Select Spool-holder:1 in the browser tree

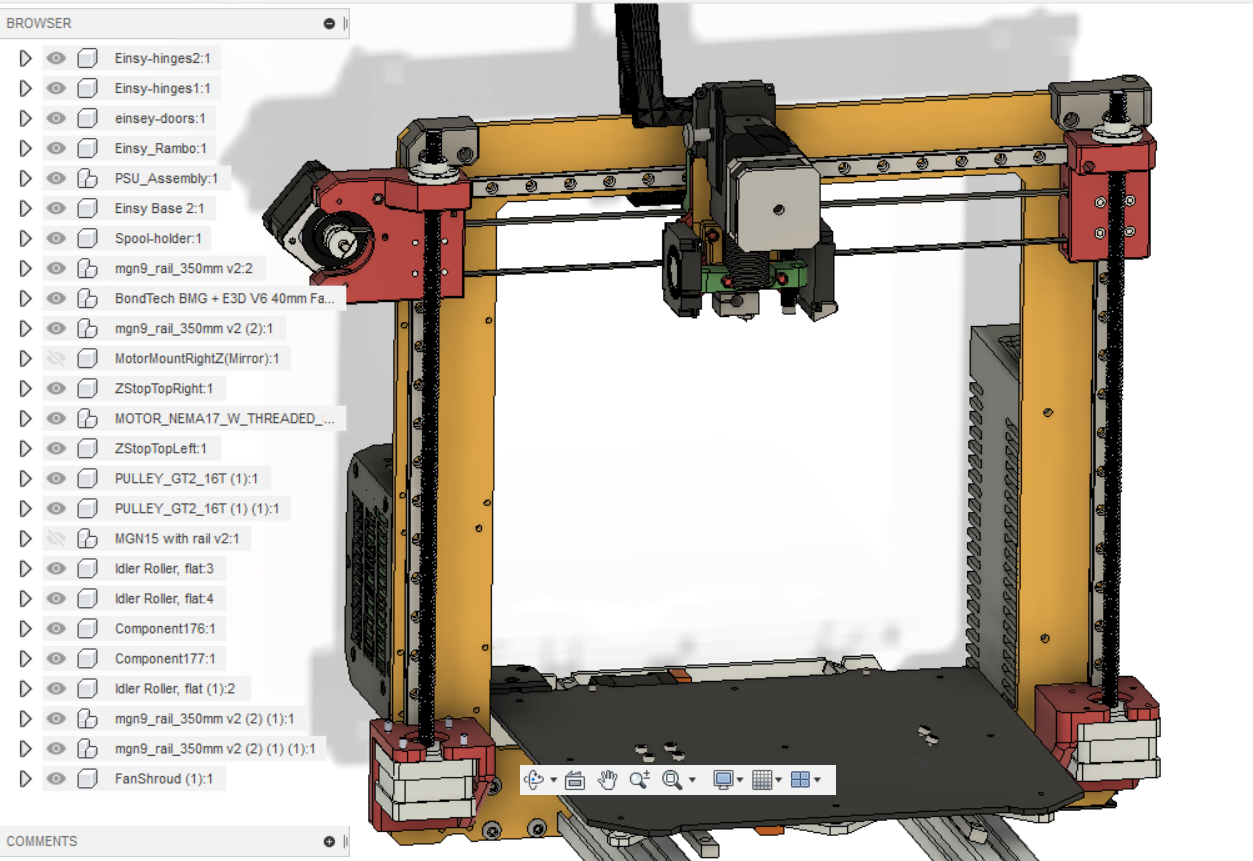[x=158, y=238]
